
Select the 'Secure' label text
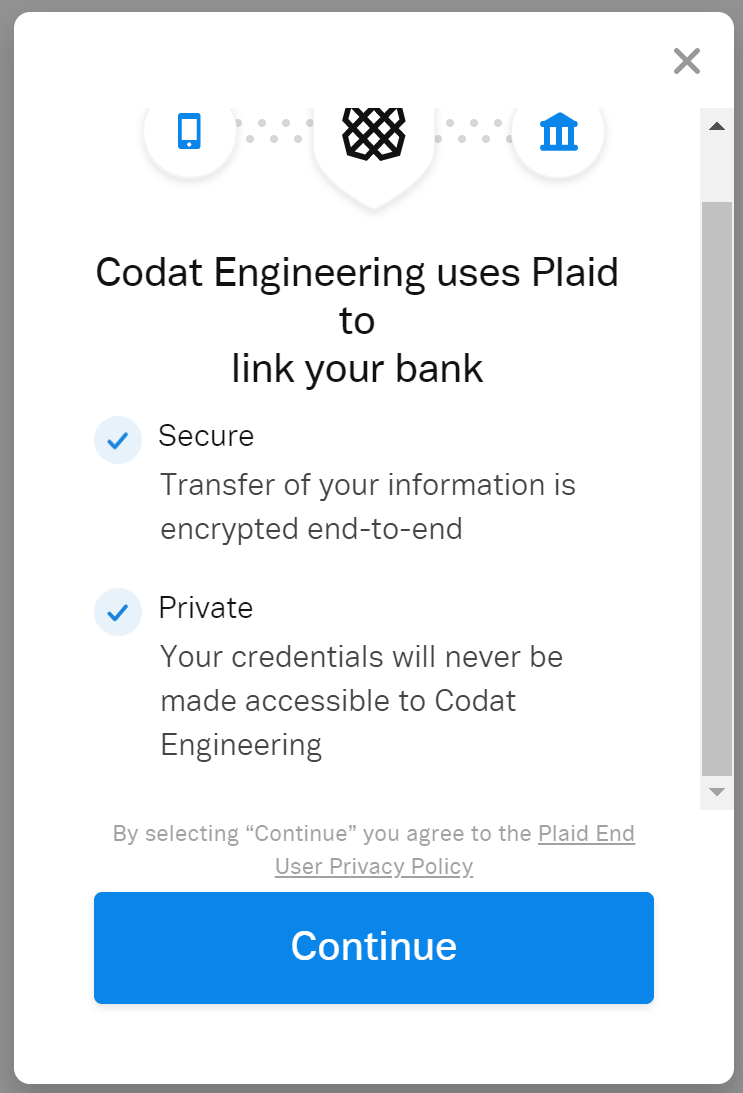point(206,436)
